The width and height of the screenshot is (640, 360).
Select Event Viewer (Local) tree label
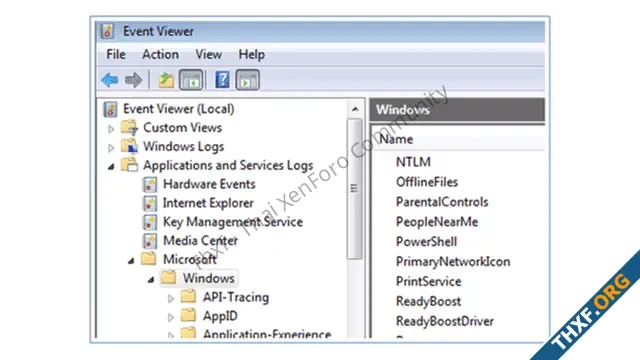point(179,109)
